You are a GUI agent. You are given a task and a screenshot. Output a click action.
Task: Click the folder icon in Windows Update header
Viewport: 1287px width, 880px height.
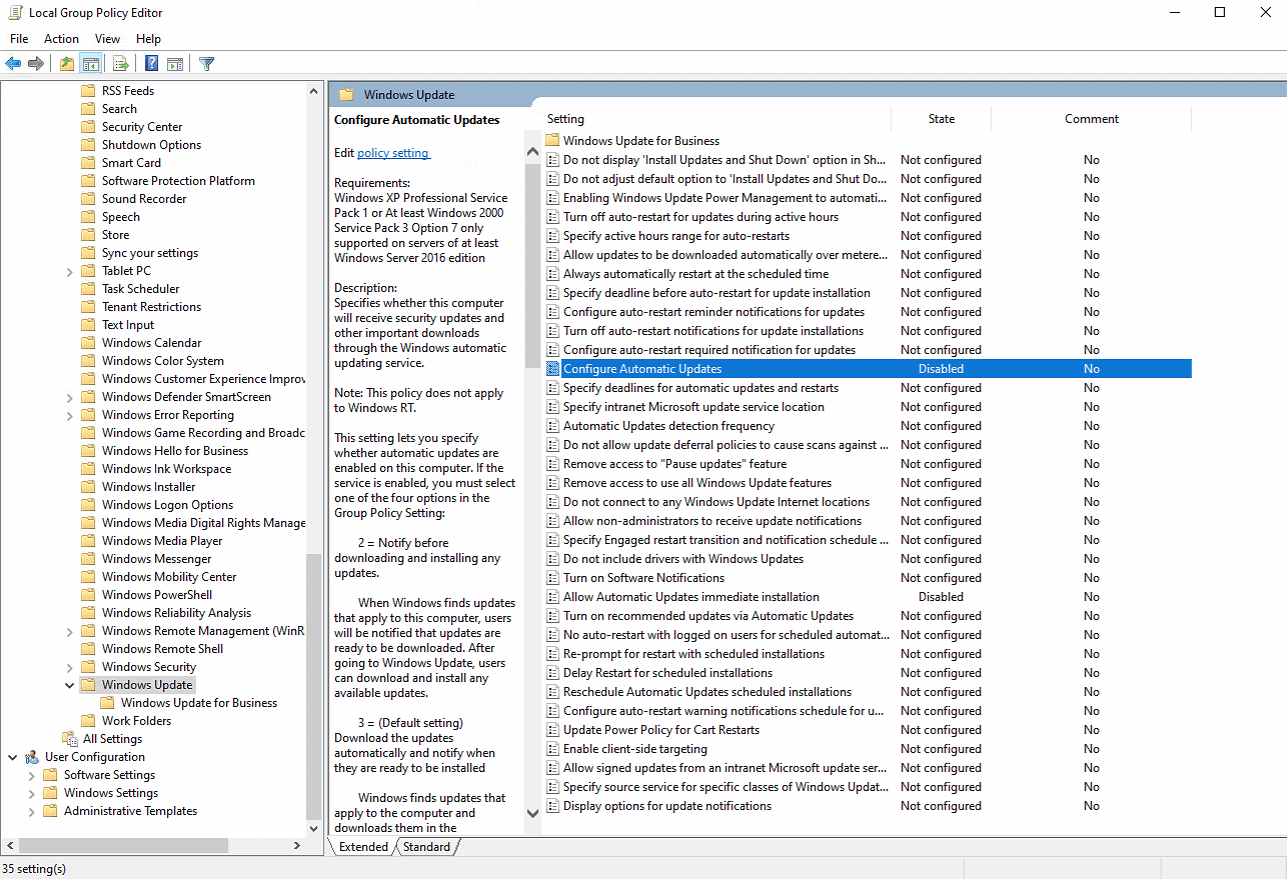click(347, 95)
